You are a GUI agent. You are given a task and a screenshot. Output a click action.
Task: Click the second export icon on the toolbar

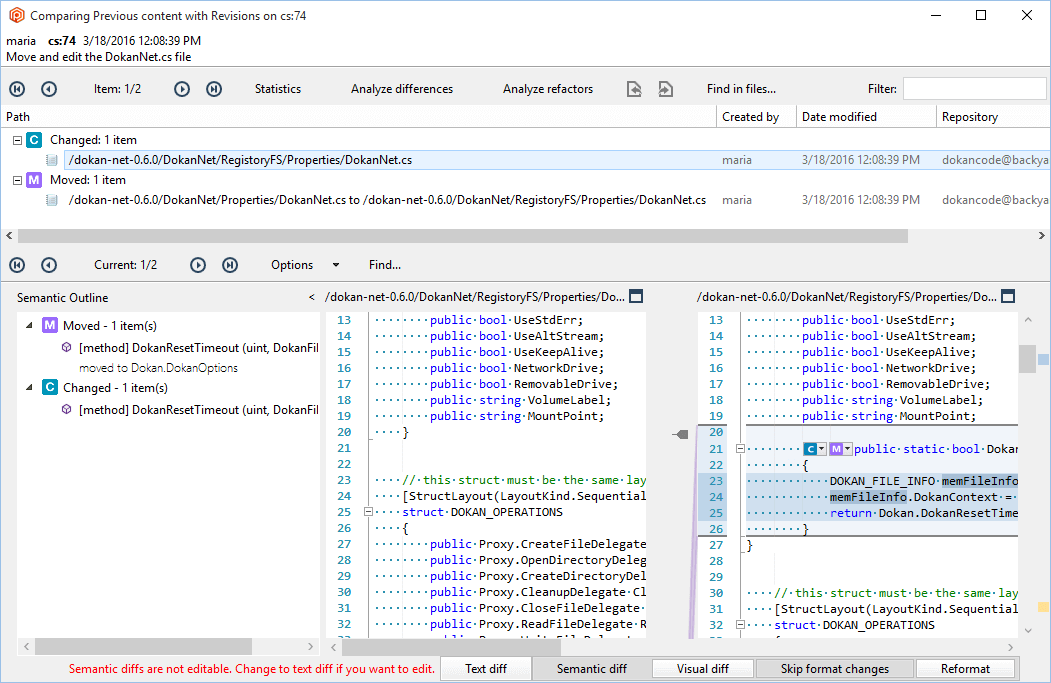(665, 88)
